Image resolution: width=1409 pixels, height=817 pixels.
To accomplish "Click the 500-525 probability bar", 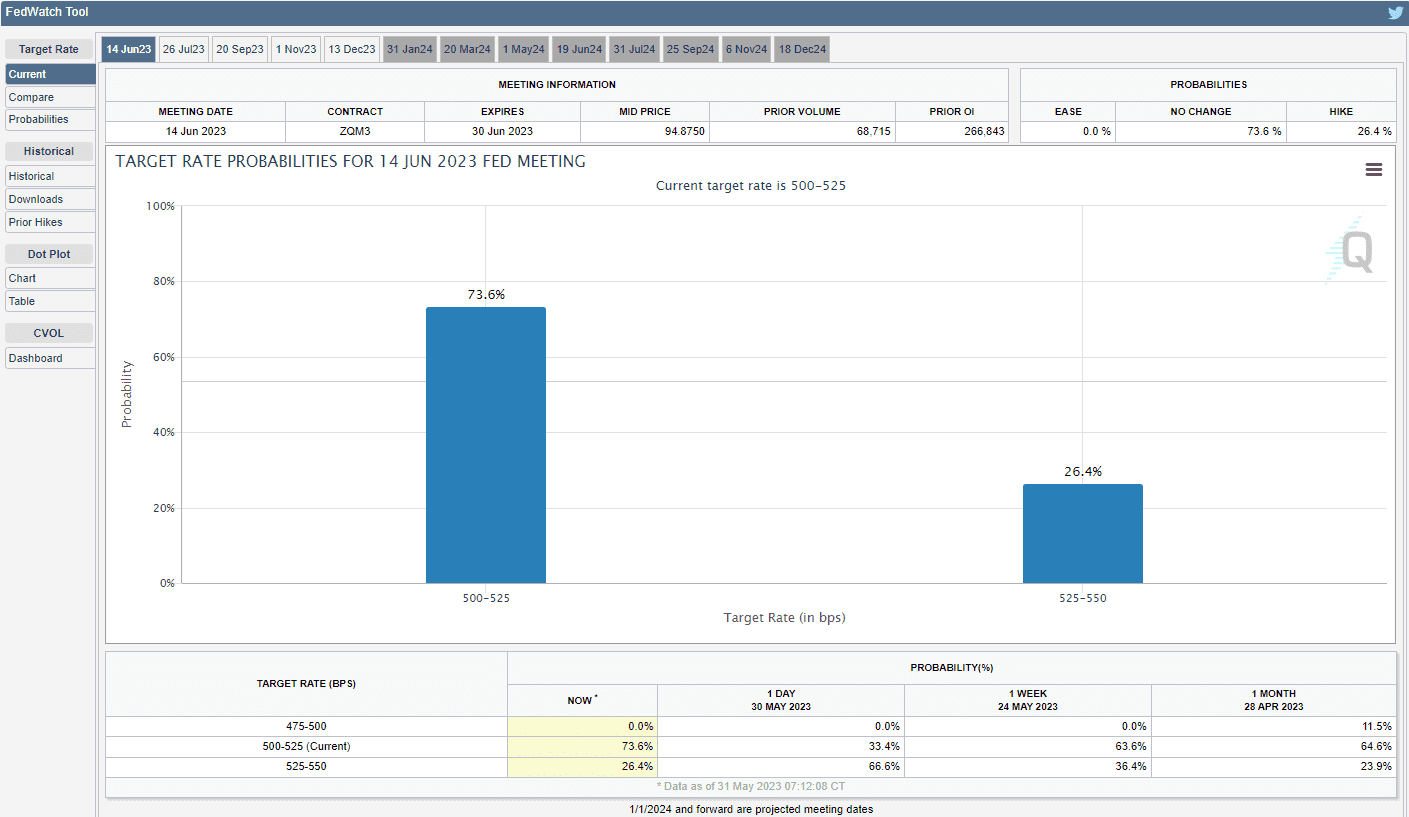I will coord(486,445).
